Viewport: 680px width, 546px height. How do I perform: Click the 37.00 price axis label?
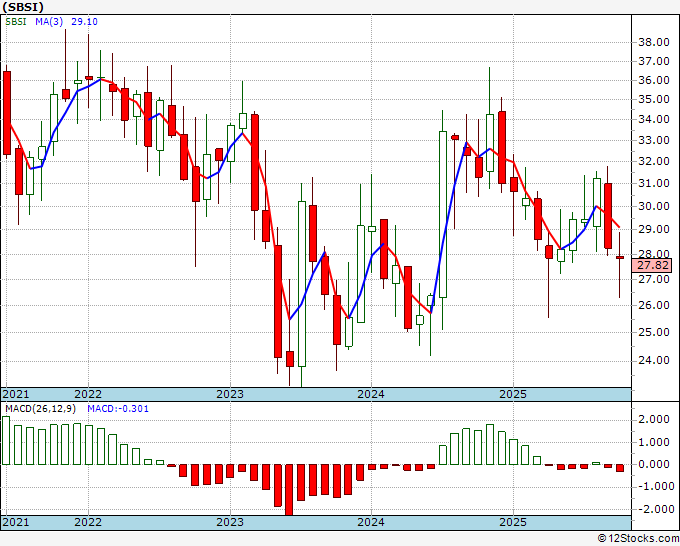click(653, 61)
